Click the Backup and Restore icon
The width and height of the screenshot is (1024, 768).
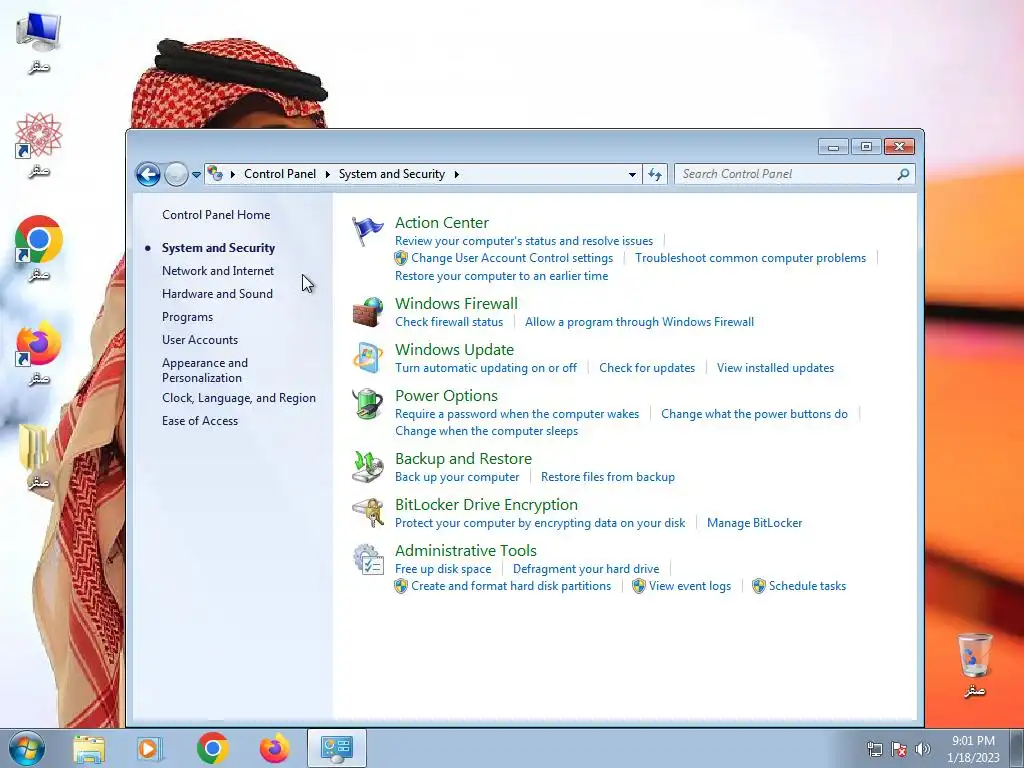pyautogui.click(x=368, y=466)
